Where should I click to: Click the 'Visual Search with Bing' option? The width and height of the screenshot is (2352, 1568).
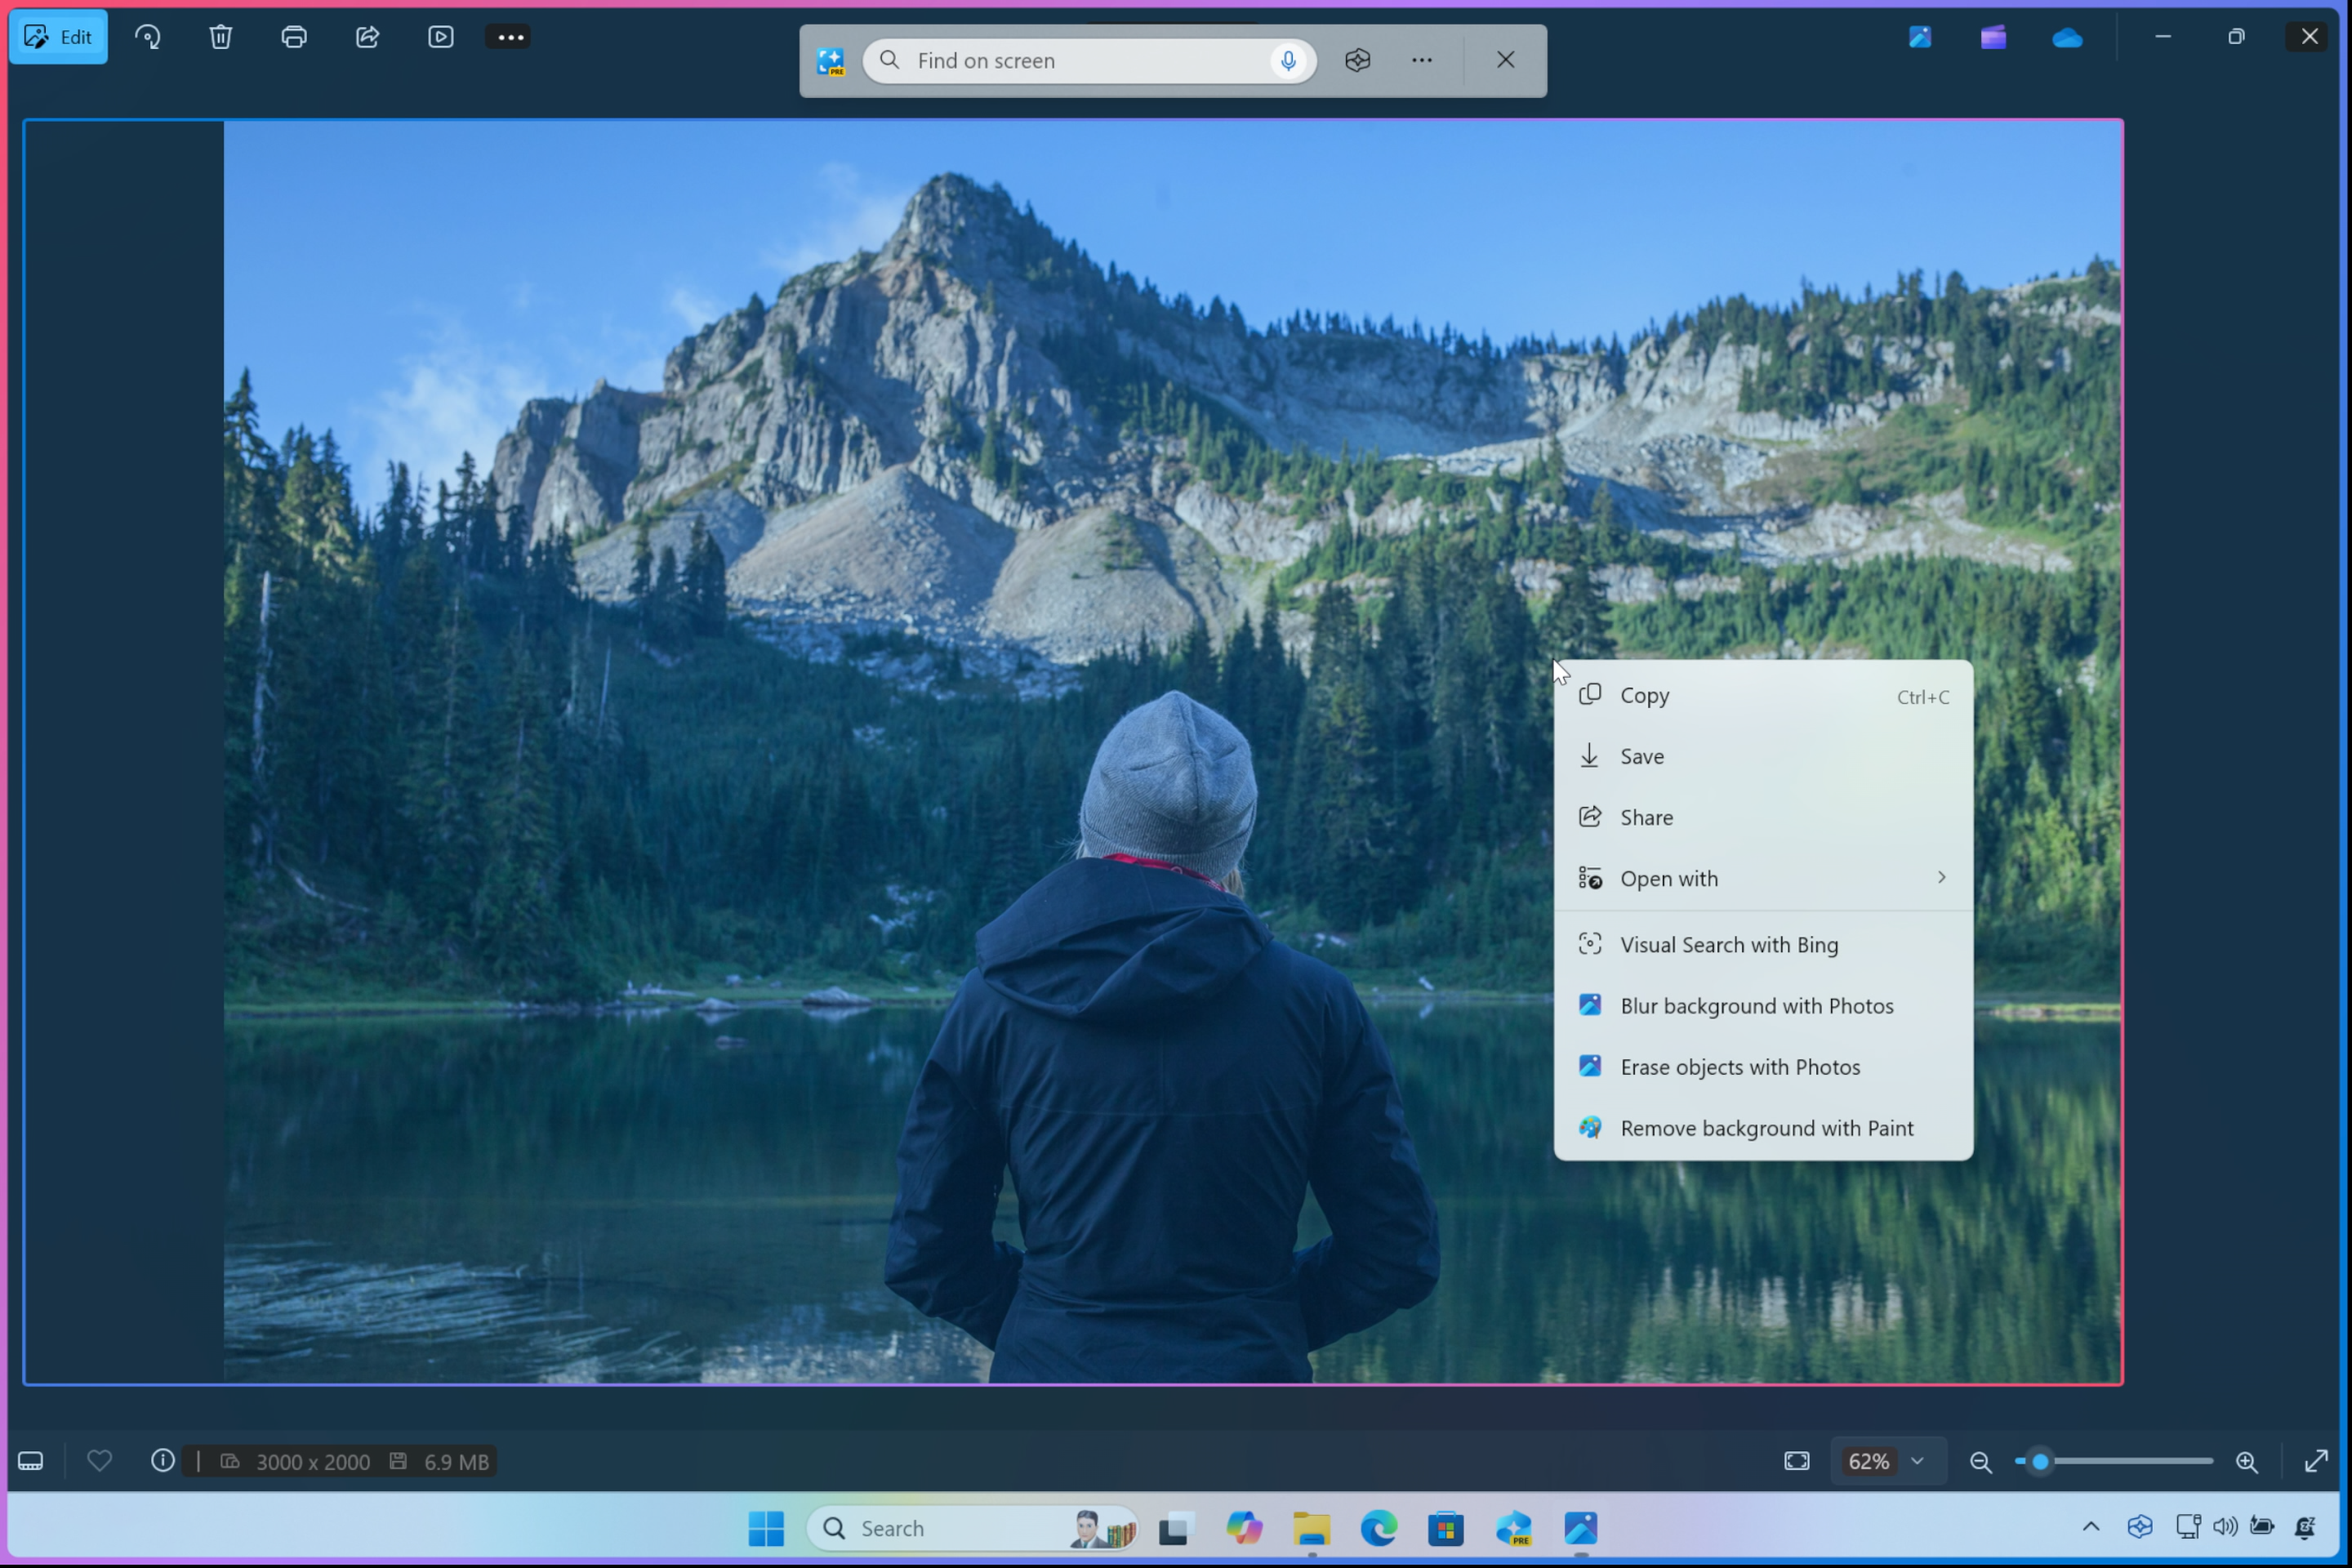(1729, 943)
